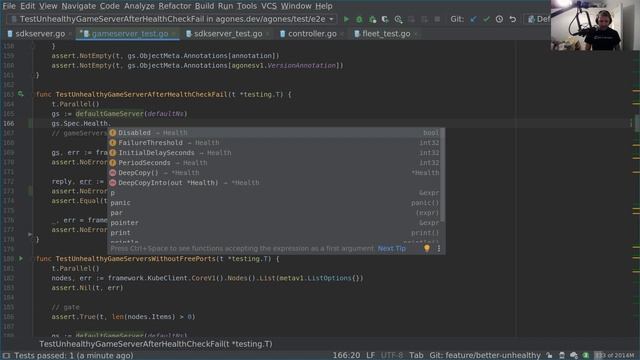Switch to sdkserver.go tab
640x360 pixels.
point(40,34)
